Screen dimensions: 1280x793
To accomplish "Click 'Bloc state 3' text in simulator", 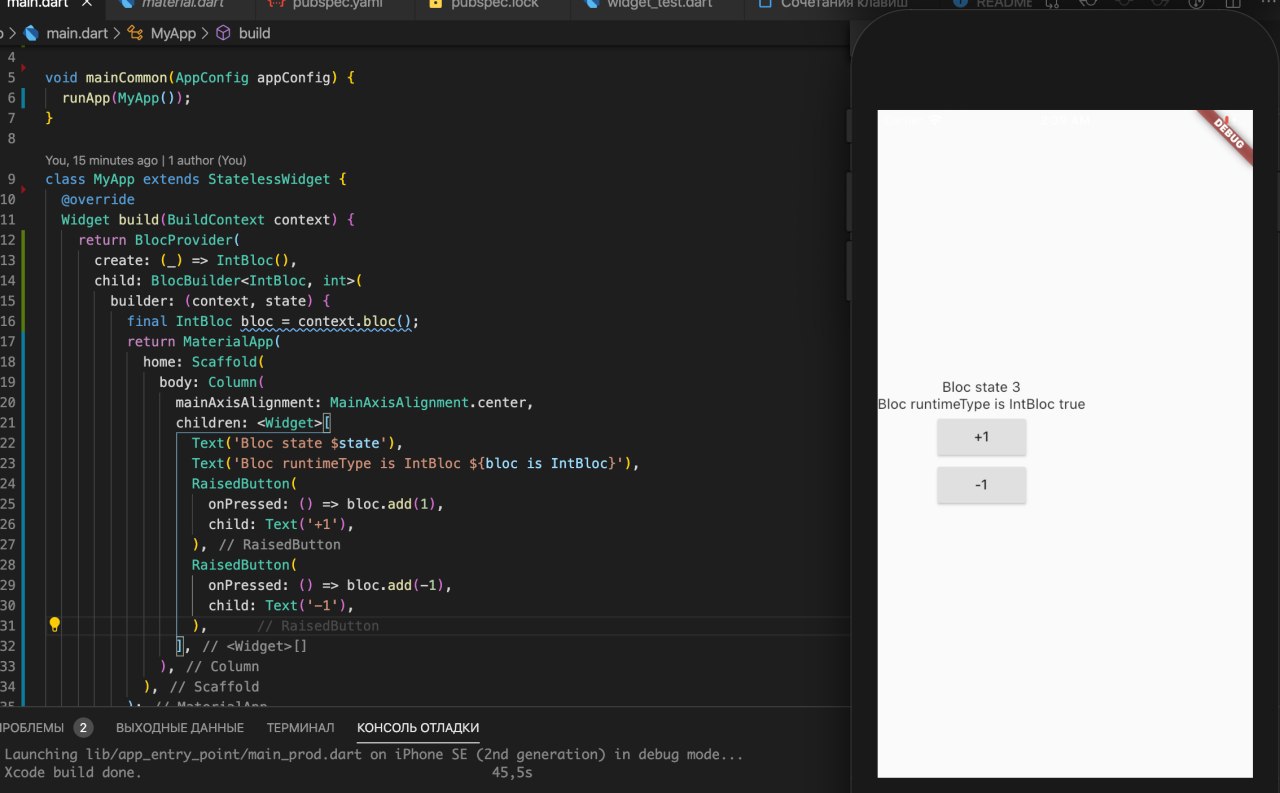I will 981,387.
